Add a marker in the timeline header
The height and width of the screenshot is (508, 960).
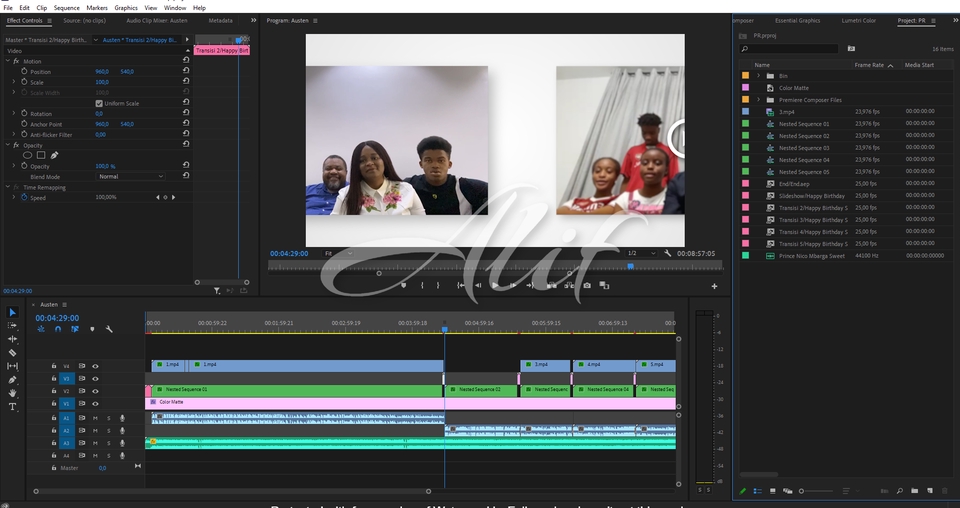[92, 329]
